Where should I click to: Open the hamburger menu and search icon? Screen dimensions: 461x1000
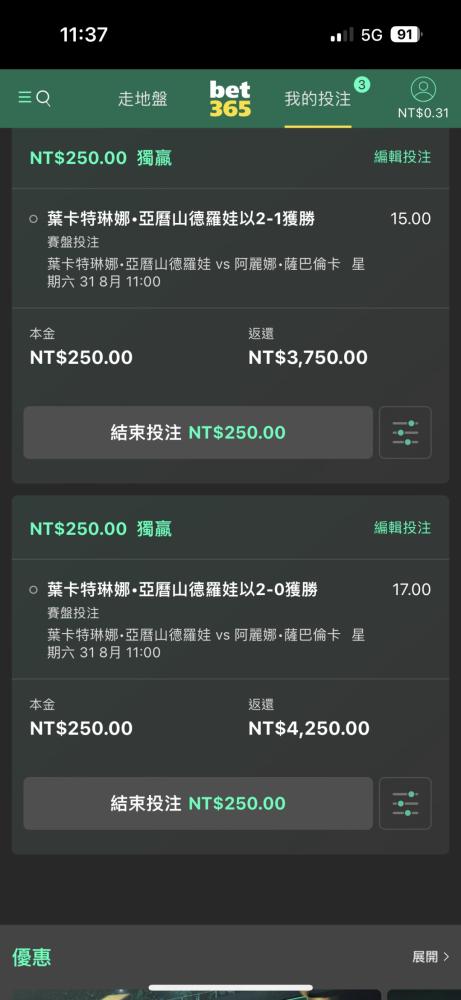[x=34, y=98]
